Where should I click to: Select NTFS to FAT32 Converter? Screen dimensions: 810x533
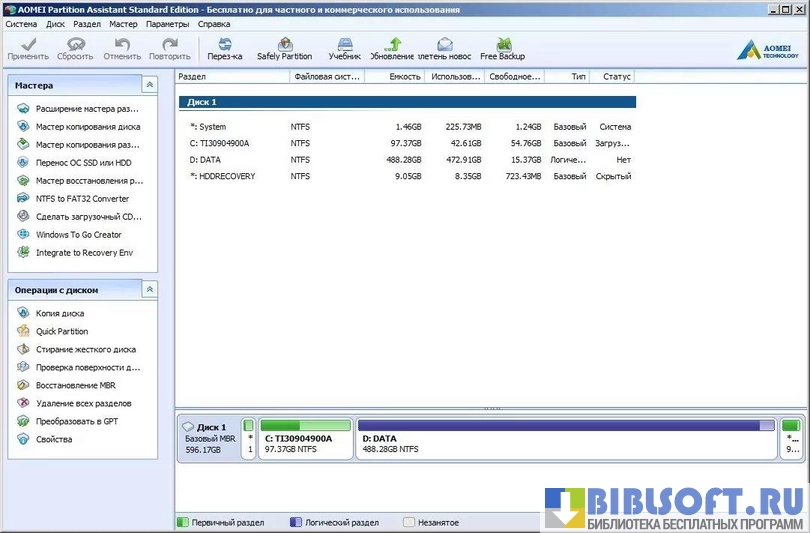point(82,199)
